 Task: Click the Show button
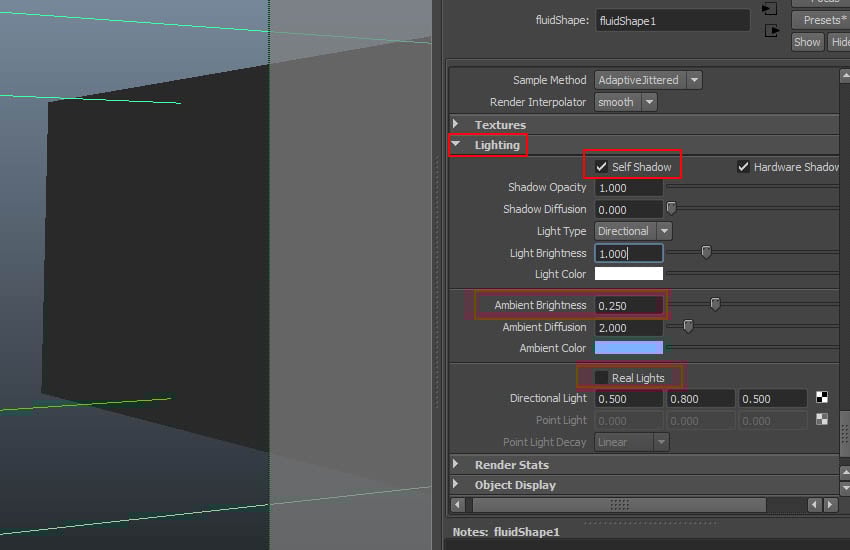(807, 42)
